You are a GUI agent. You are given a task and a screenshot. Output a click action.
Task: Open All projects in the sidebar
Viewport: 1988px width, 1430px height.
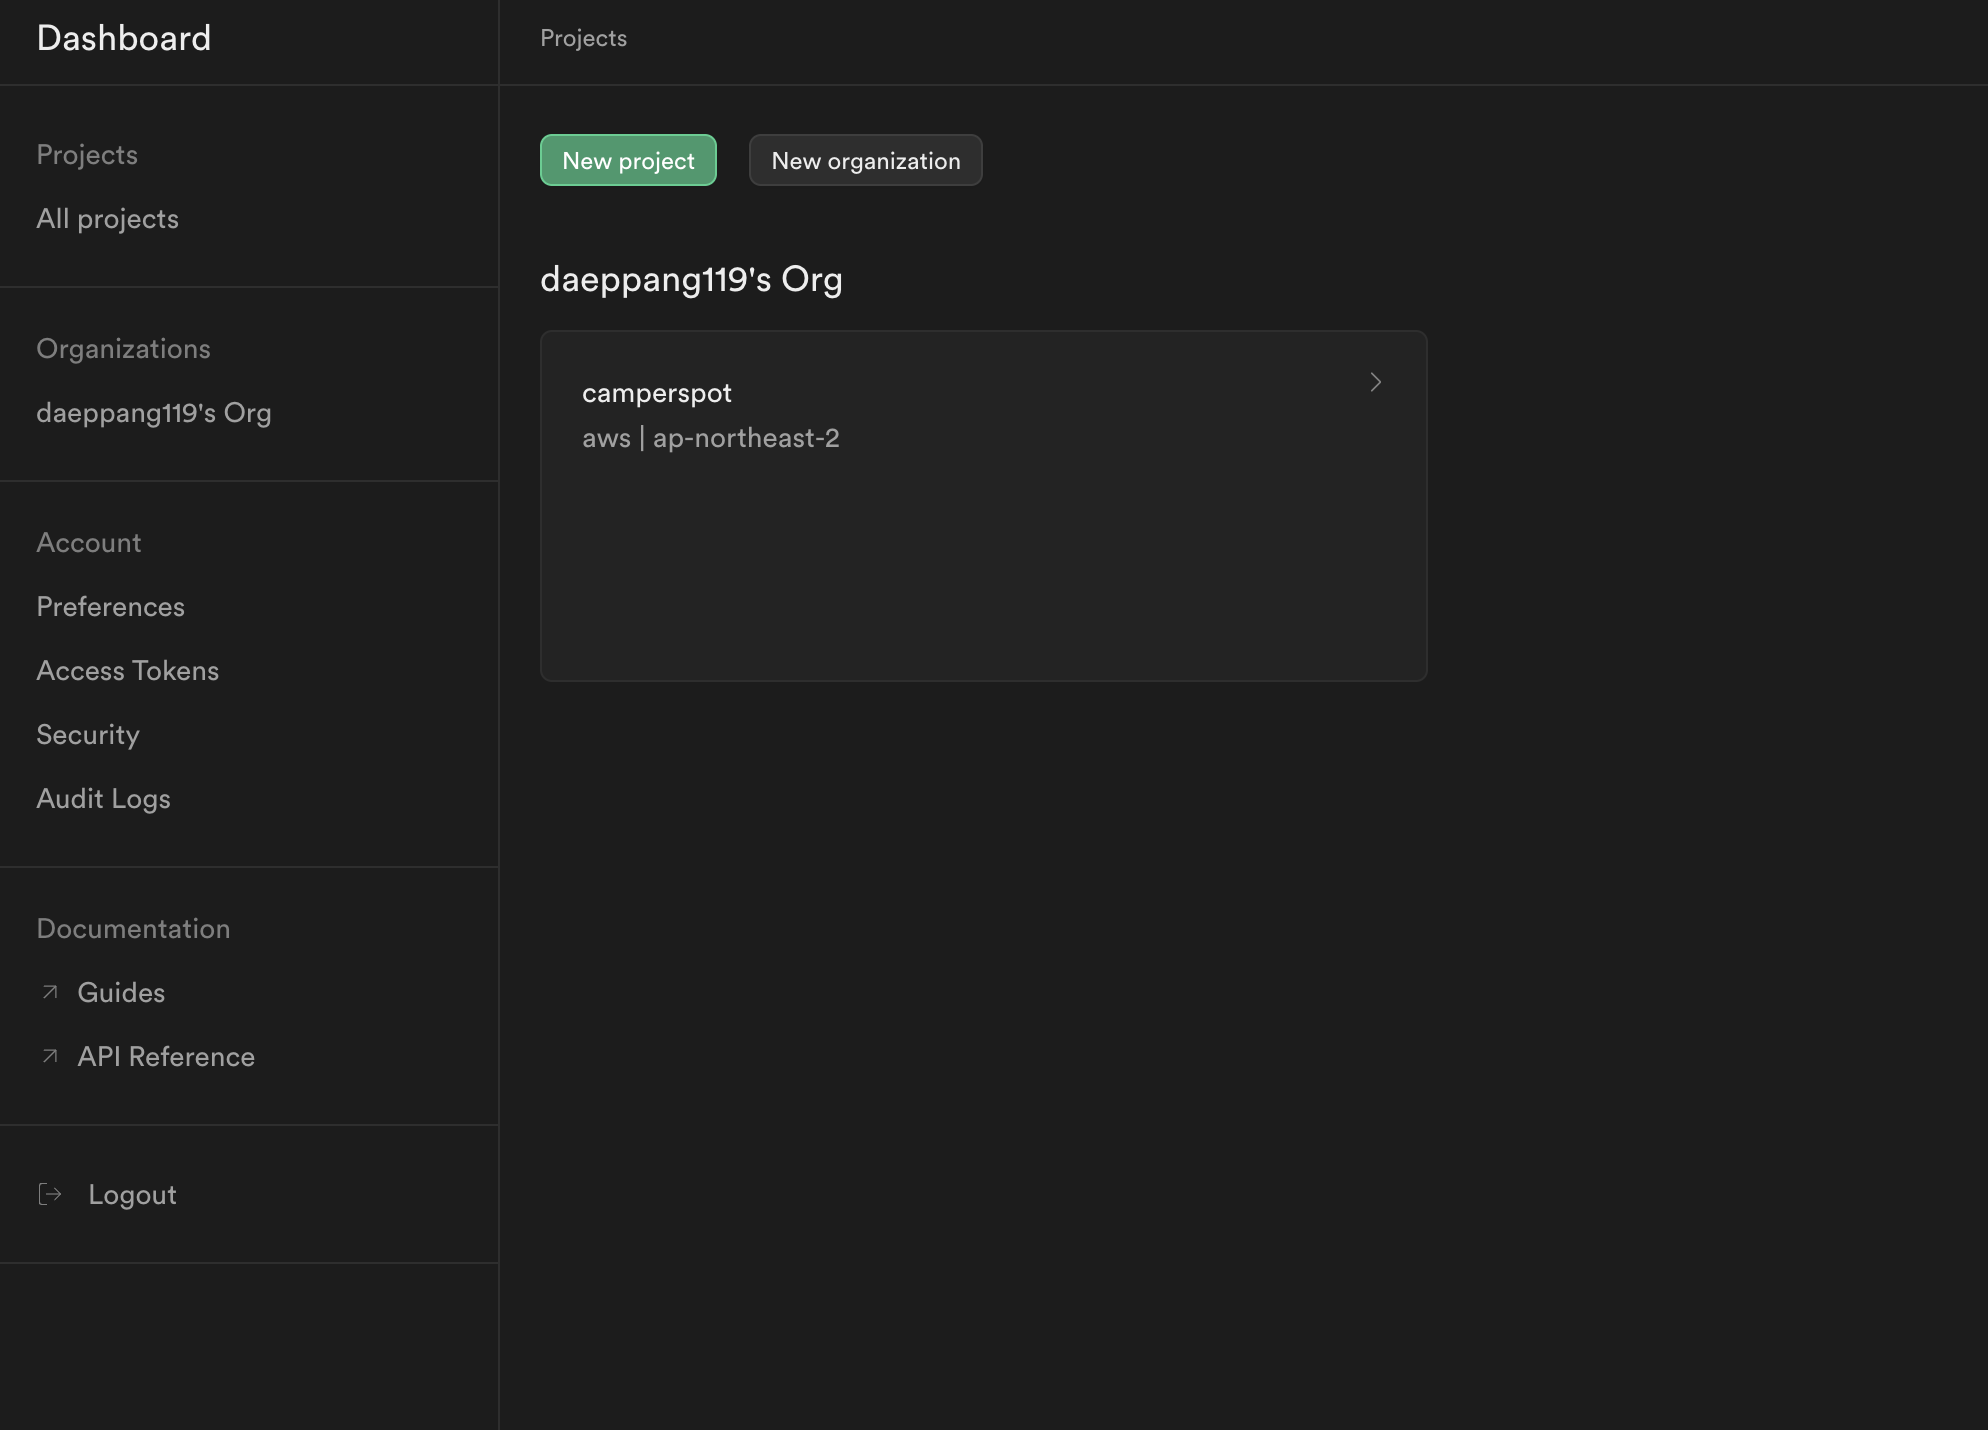(x=107, y=219)
